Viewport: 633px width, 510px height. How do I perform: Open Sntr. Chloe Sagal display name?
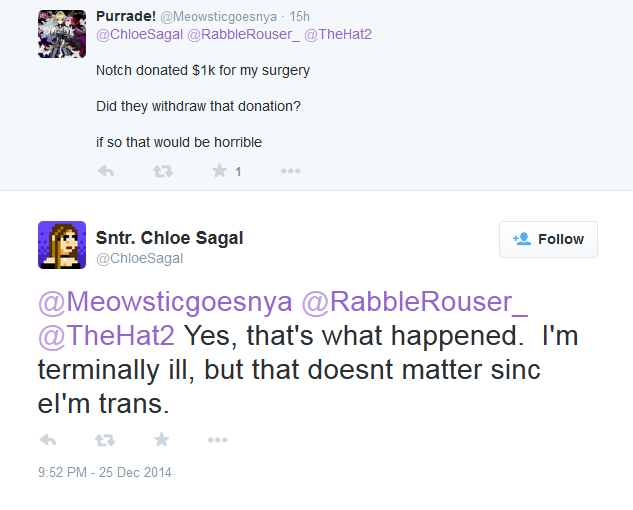169,238
